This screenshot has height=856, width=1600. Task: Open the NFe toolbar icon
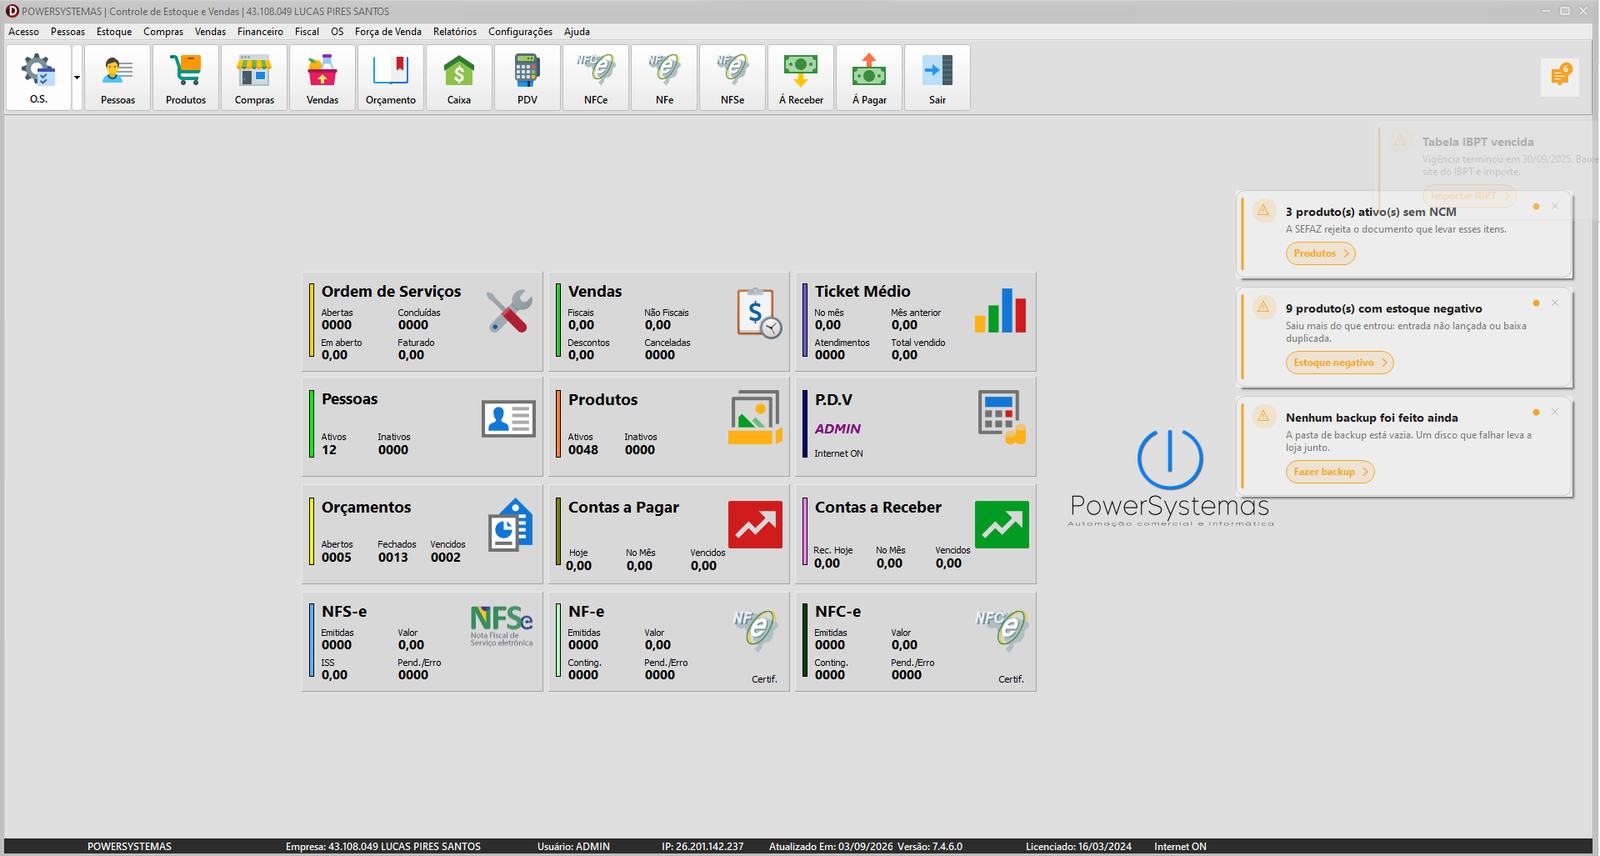click(664, 77)
